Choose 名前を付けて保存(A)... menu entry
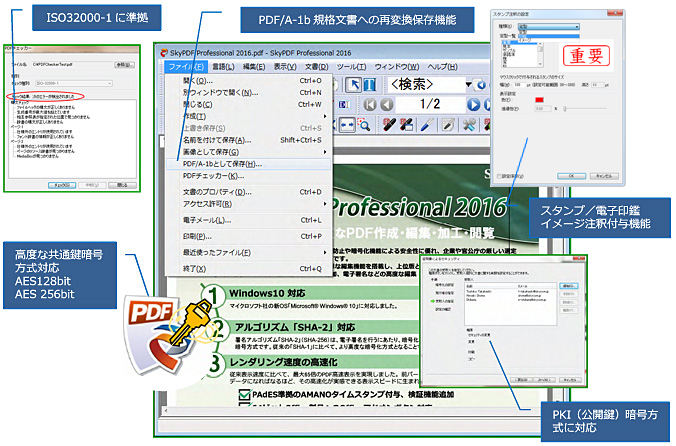The height and width of the screenshot is (446, 676). (249, 140)
